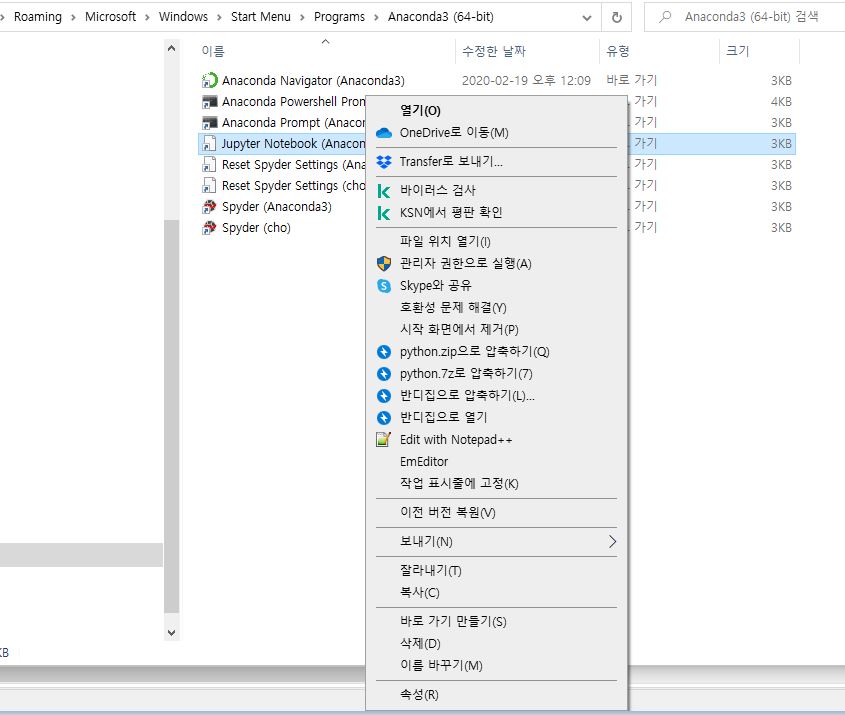Click the Jupyter Notebook file icon

click(x=209, y=143)
